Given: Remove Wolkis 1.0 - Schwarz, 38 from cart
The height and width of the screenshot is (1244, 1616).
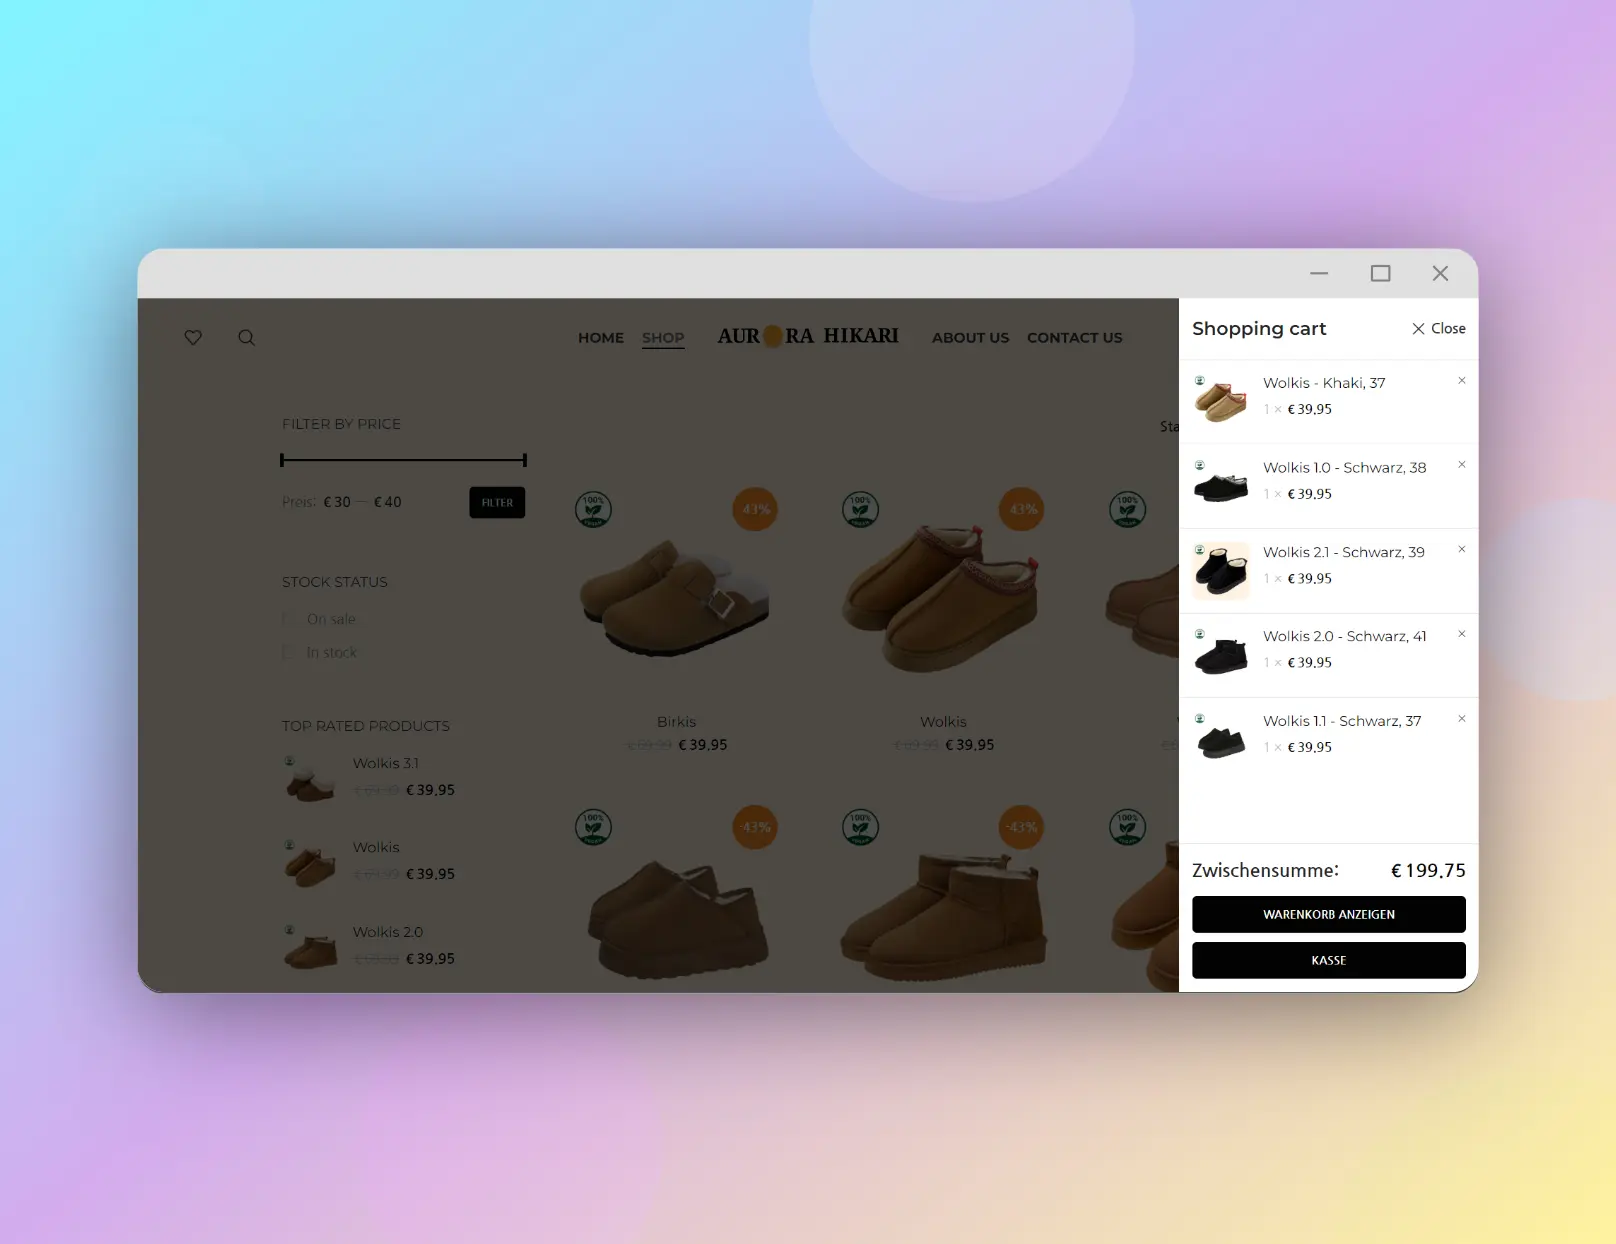Looking at the screenshot, I should pyautogui.click(x=1461, y=465).
